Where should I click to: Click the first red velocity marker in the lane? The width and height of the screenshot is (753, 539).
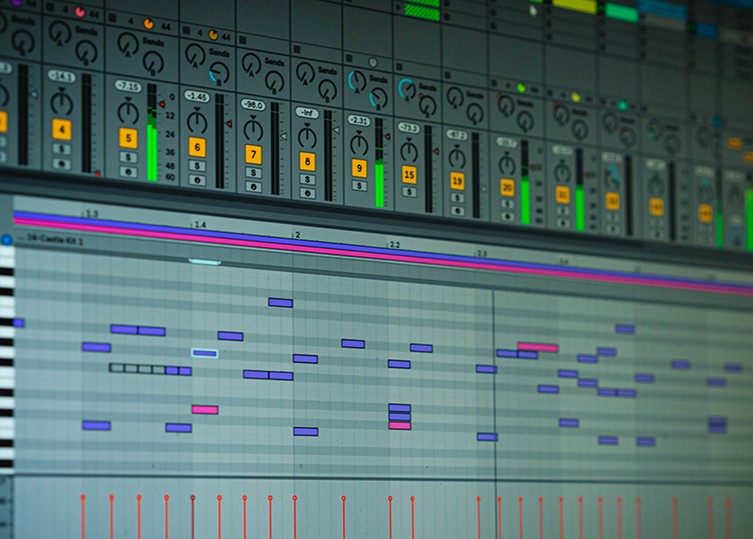83,516
